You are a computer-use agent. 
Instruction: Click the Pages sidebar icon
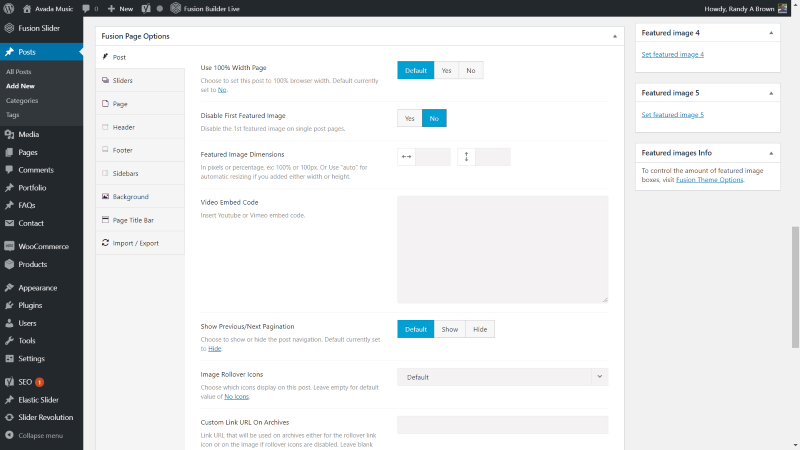tap(9, 152)
